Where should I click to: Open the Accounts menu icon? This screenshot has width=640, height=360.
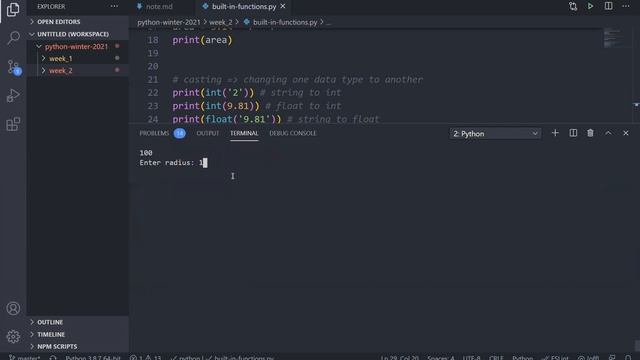13,308
